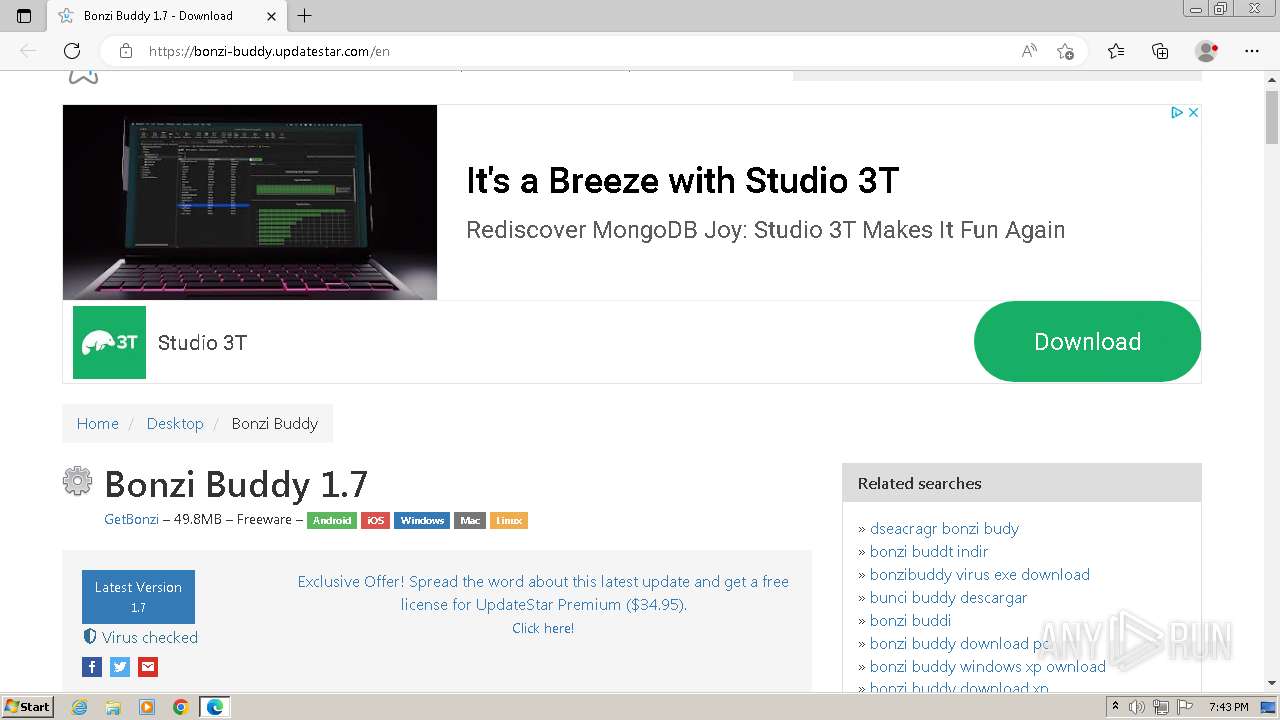The image size is (1280, 720).
Task: Open Collections panel
Action: (1160, 51)
